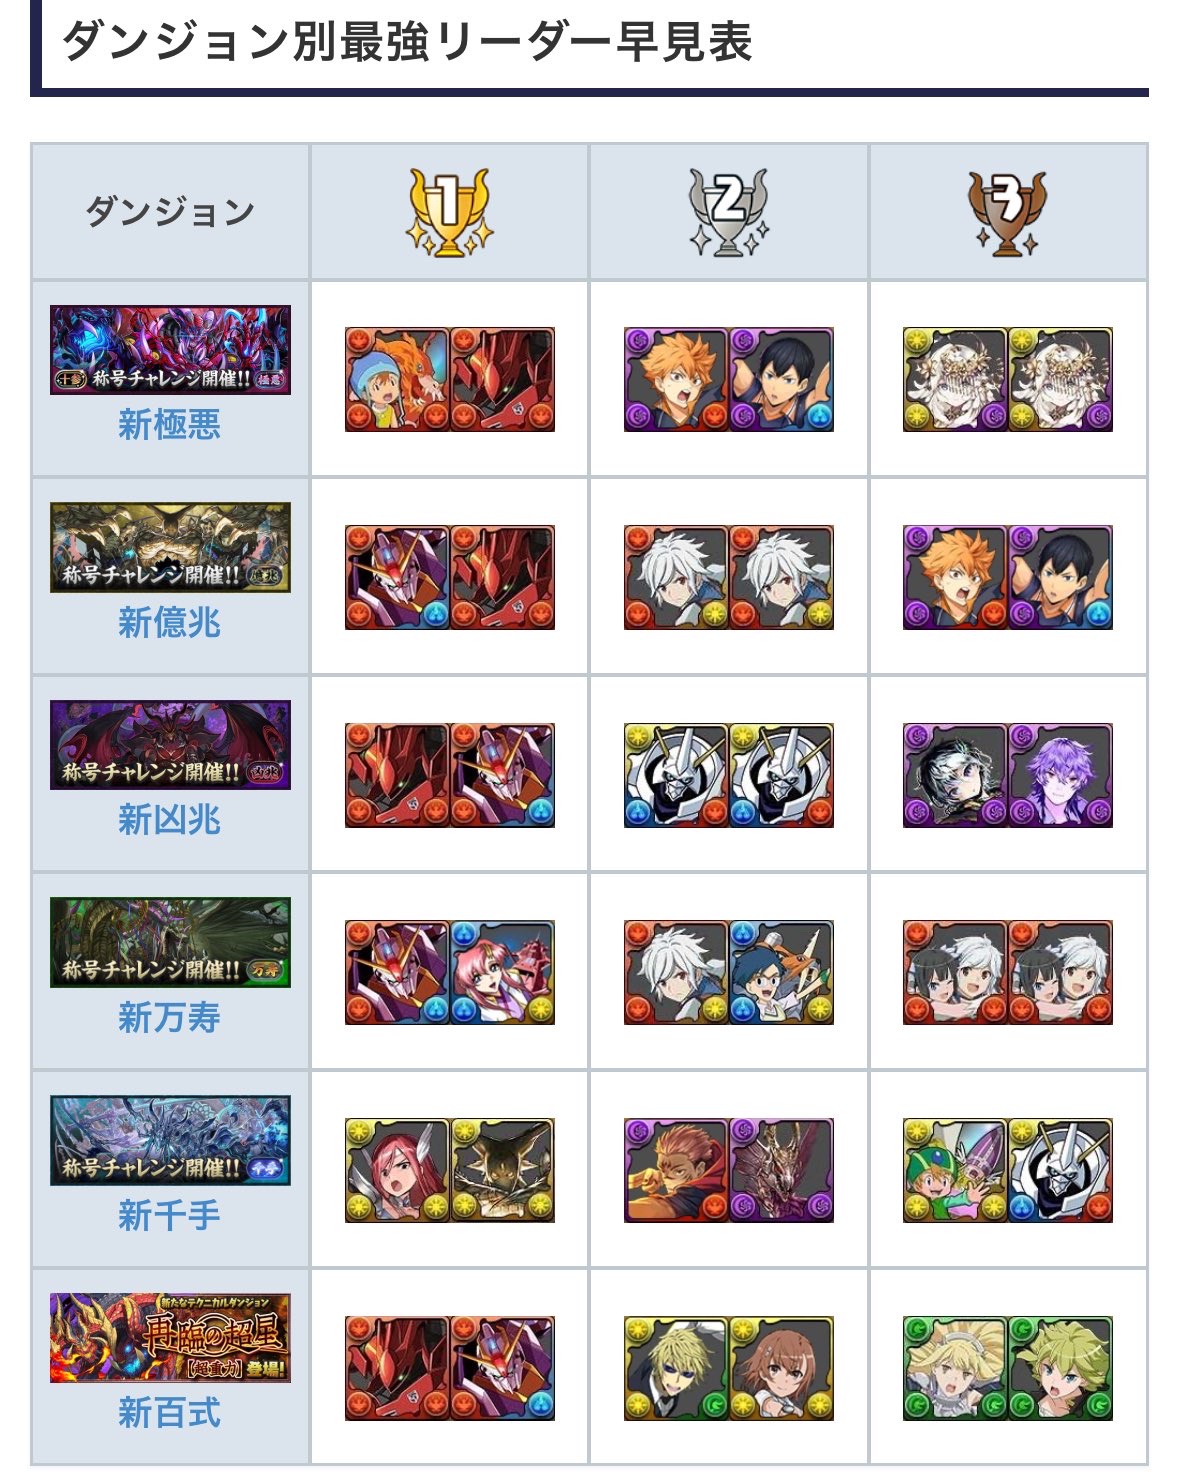Screen dimensions: 1179x1472
Task: Click the bronze third place trophy icon
Action: click(x=1008, y=212)
